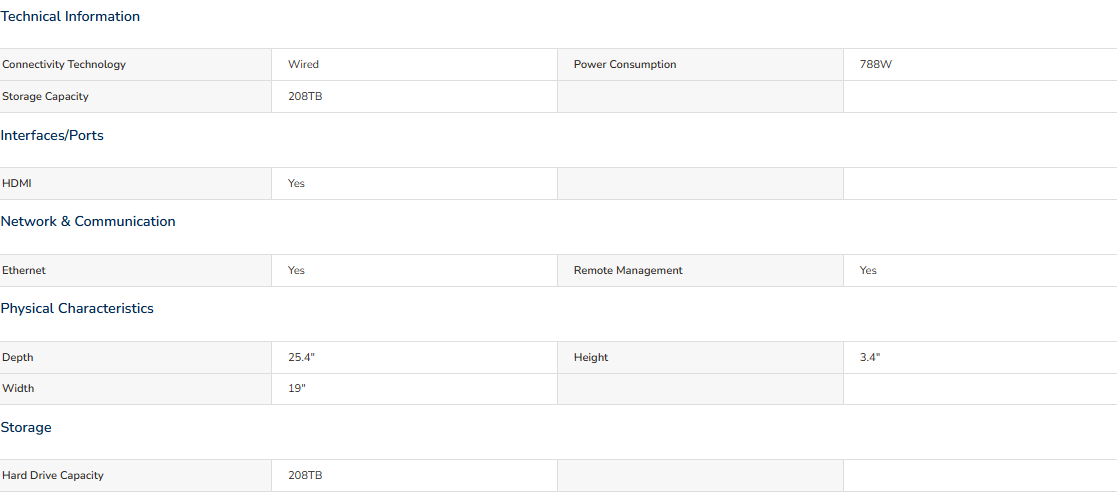Image resolution: width=1117 pixels, height=494 pixels.
Task: Select the Power Consumption label
Action: click(625, 64)
